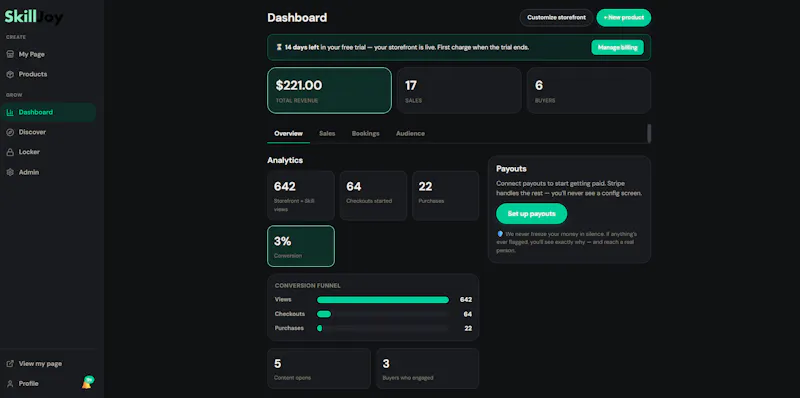This screenshot has height=398, width=800.
Task: Click the Payouts card heading
Action: pos(511,168)
